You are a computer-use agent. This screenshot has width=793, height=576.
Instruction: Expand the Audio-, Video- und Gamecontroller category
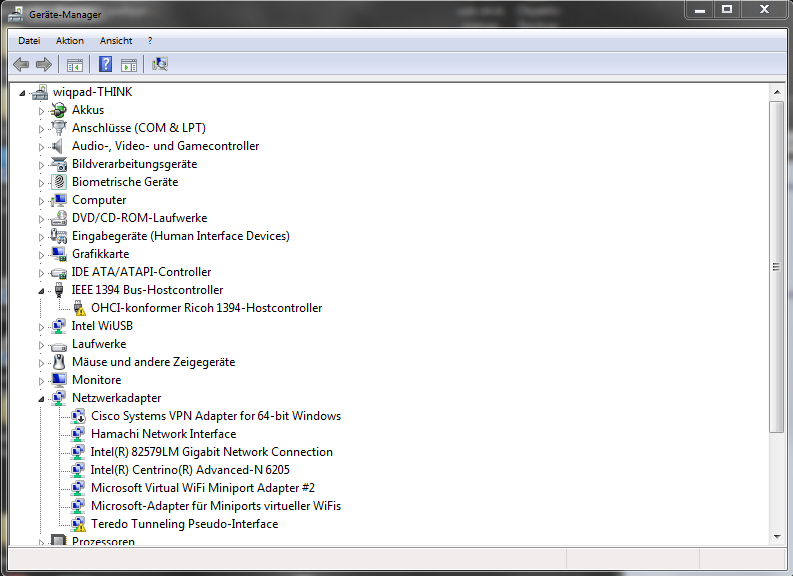click(41, 147)
